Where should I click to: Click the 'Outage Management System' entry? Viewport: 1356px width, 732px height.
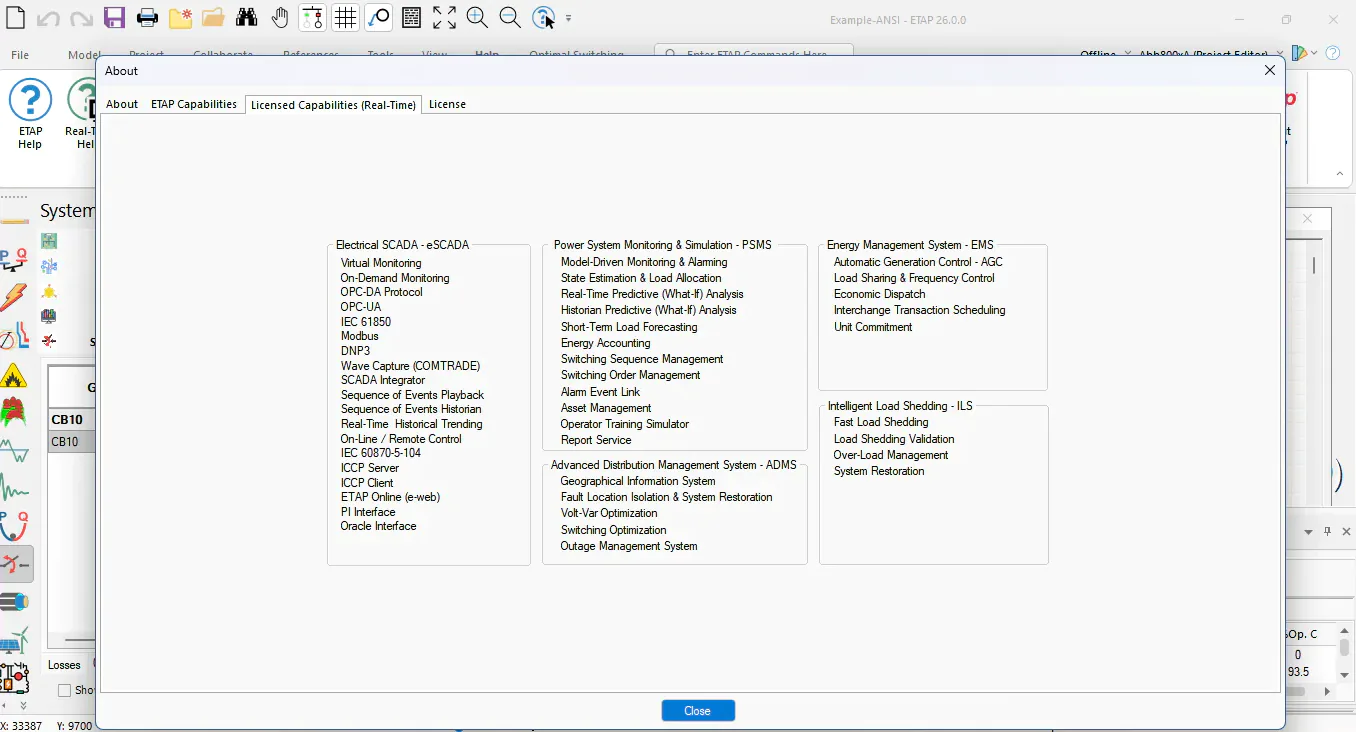[x=629, y=546]
